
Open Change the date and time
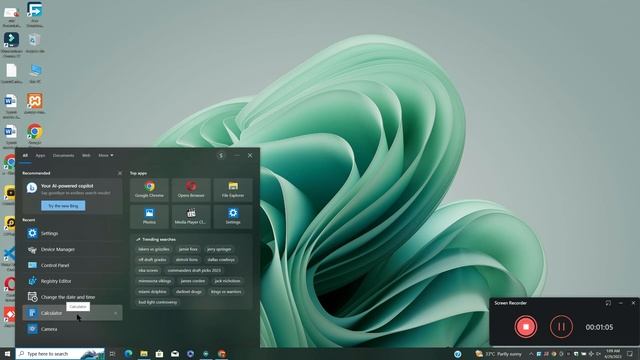click(72, 297)
